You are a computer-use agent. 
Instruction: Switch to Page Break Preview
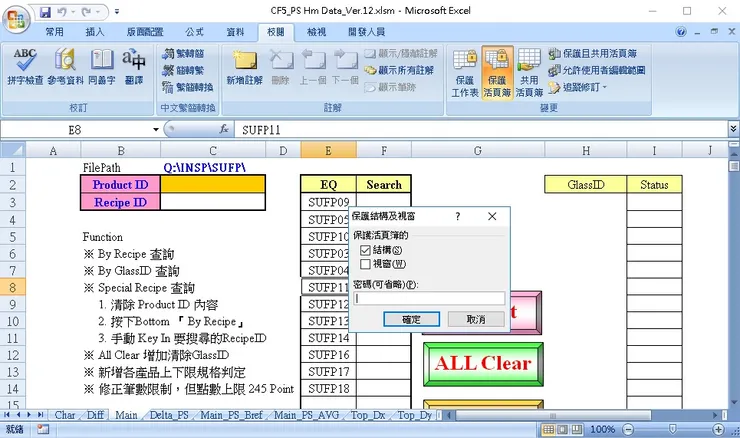pyautogui.click(x=577, y=430)
